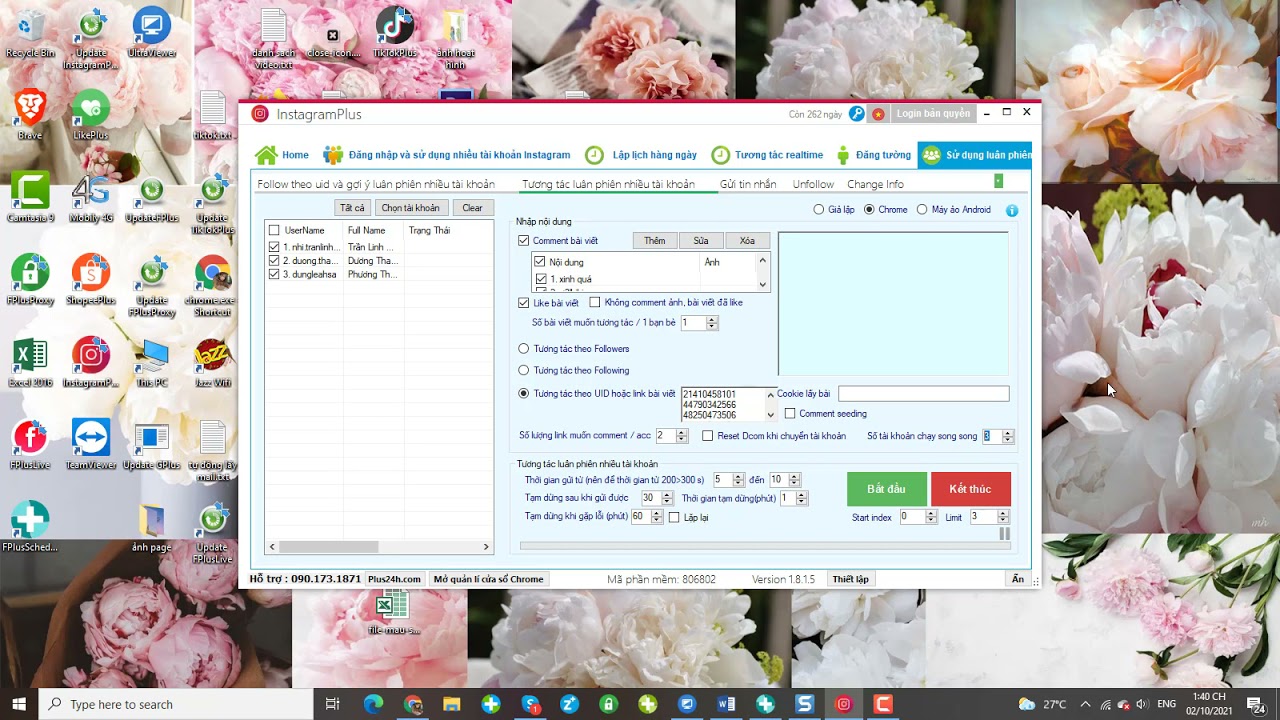Click Thiết lập button in status bar
Viewport: 1280px width, 720px height.
coord(851,579)
